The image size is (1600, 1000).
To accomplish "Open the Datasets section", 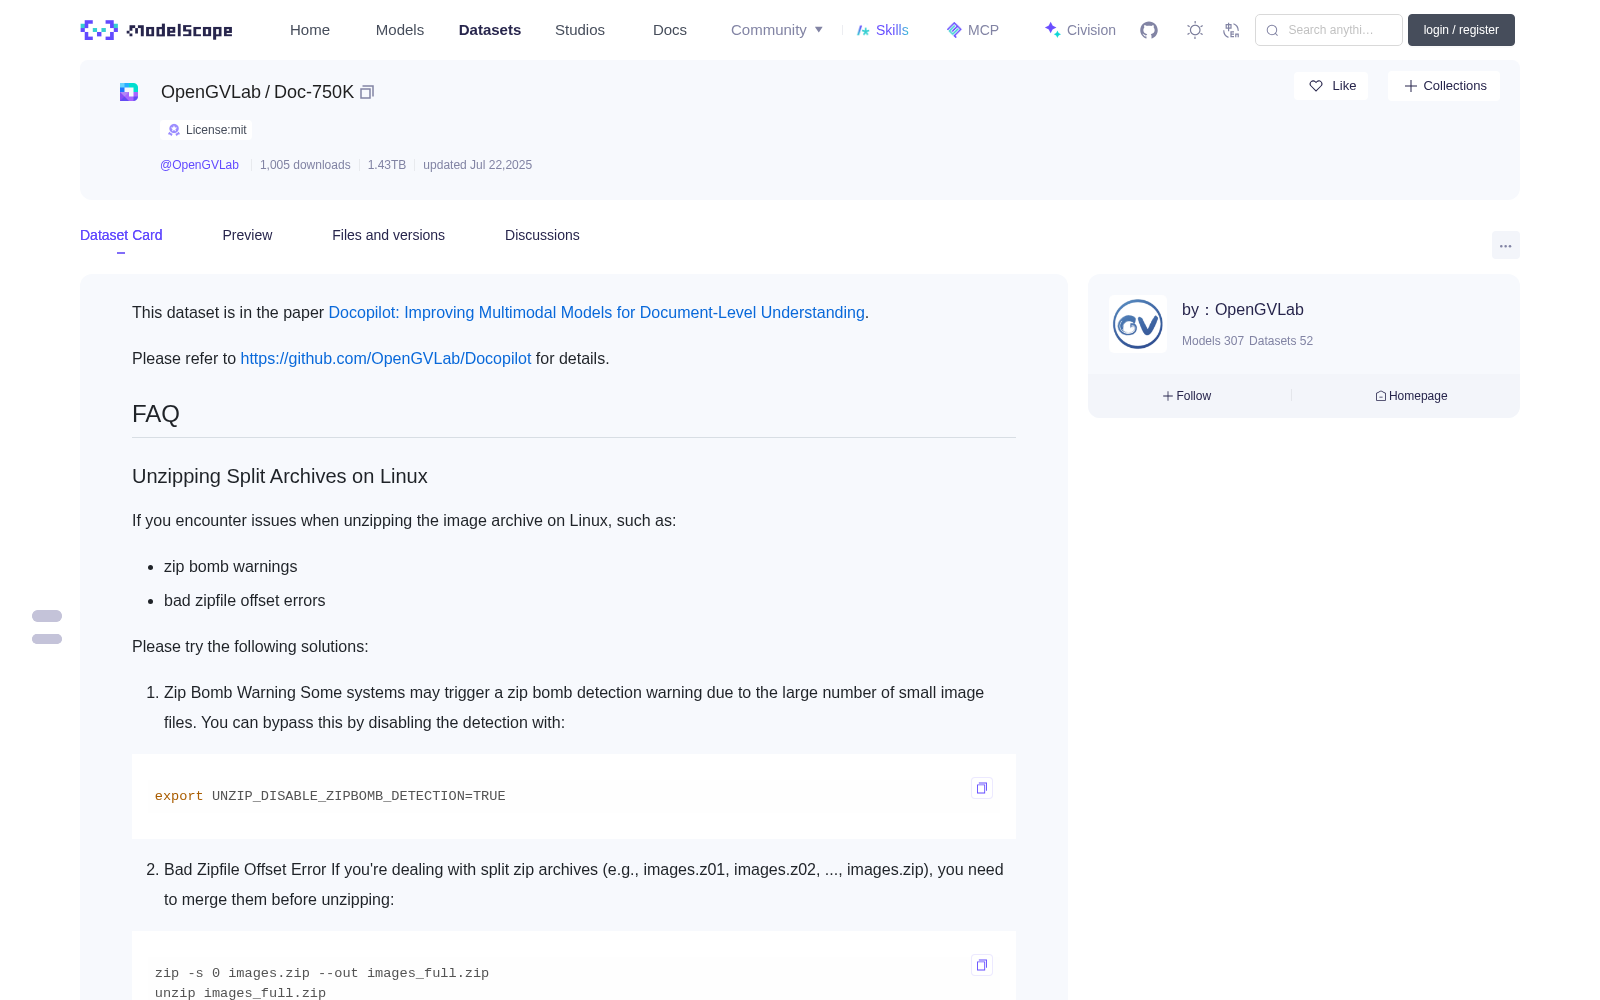I will (x=490, y=30).
